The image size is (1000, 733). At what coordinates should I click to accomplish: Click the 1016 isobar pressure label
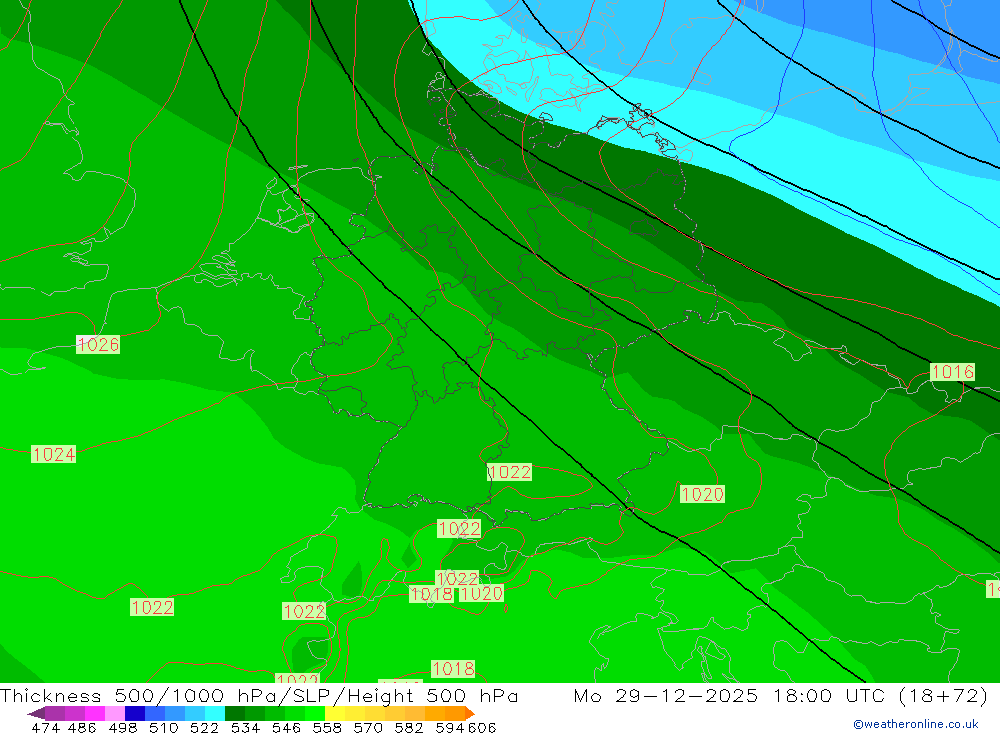(952, 372)
